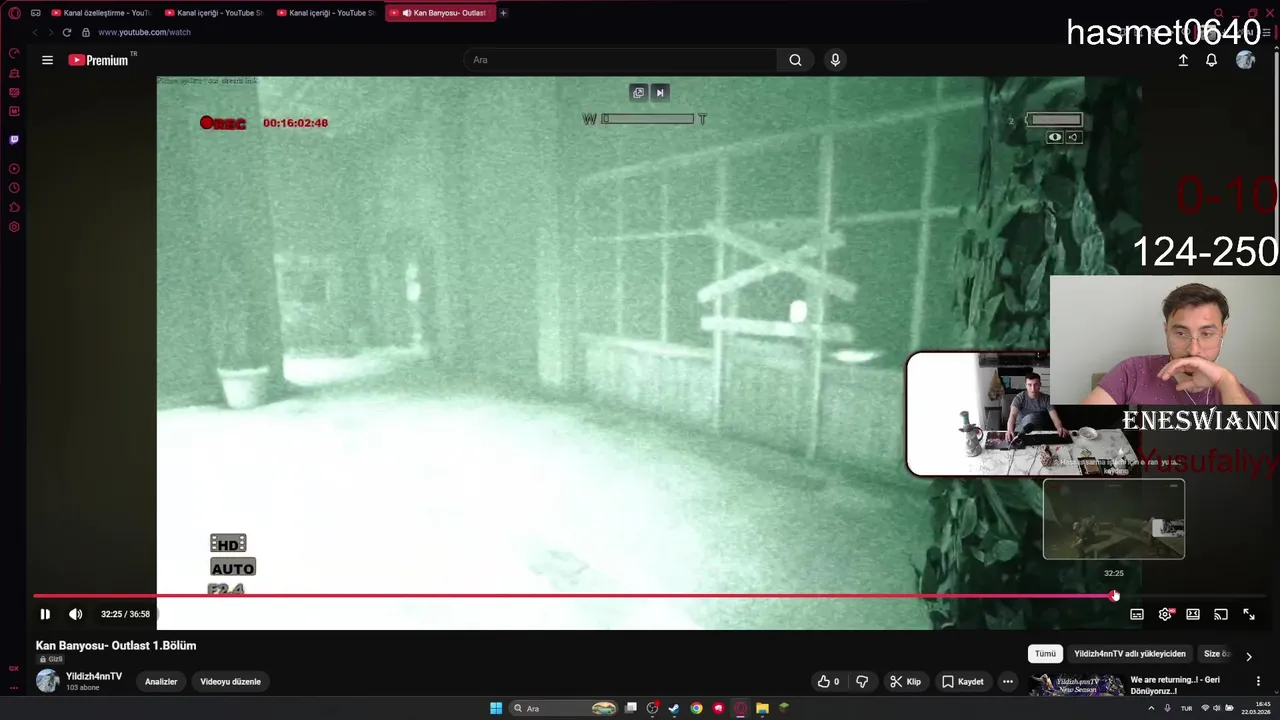Click the YouTube search box

(620, 60)
